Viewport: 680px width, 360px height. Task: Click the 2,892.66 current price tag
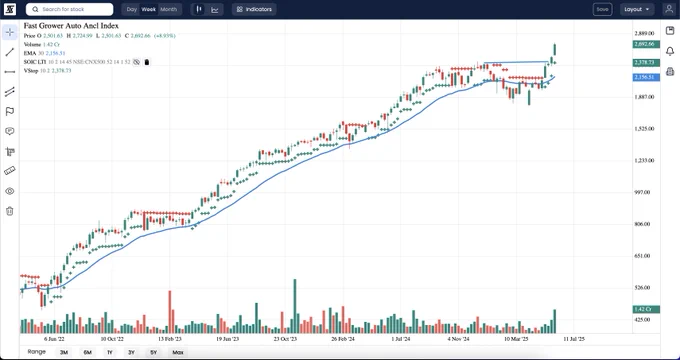[x=646, y=44]
